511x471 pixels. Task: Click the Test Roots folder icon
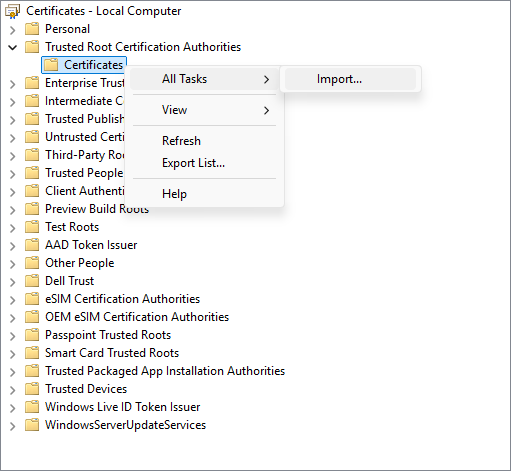pos(32,227)
